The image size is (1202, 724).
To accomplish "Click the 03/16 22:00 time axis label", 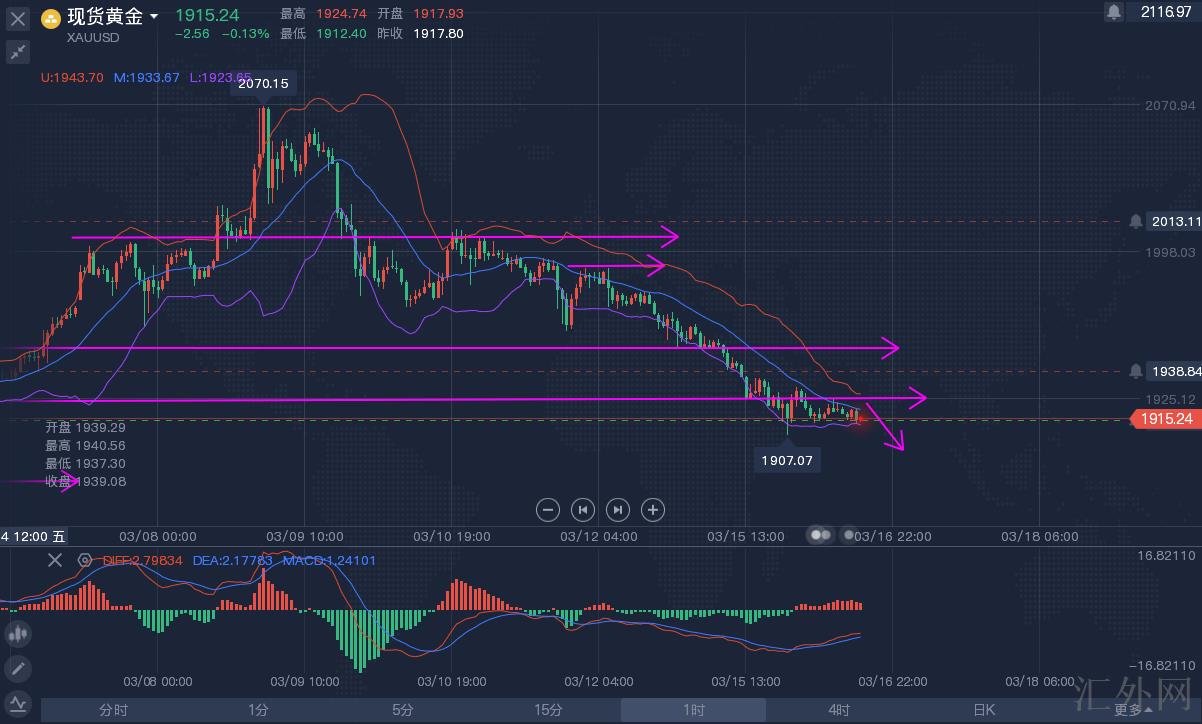I will [893, 536].
